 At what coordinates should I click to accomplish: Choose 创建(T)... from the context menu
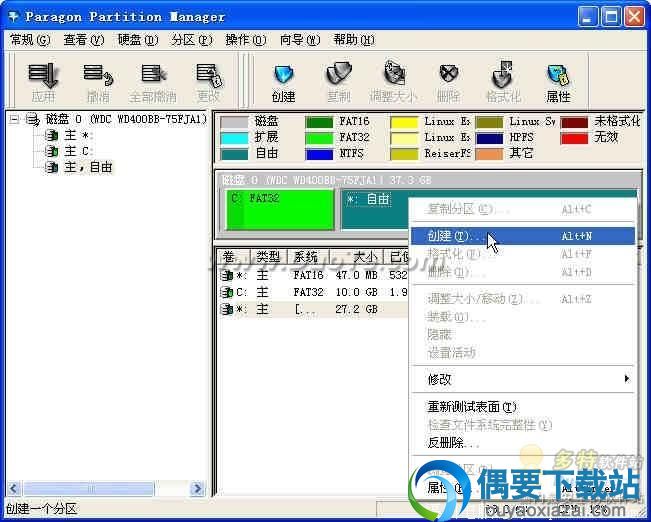(x=523, y=236)
